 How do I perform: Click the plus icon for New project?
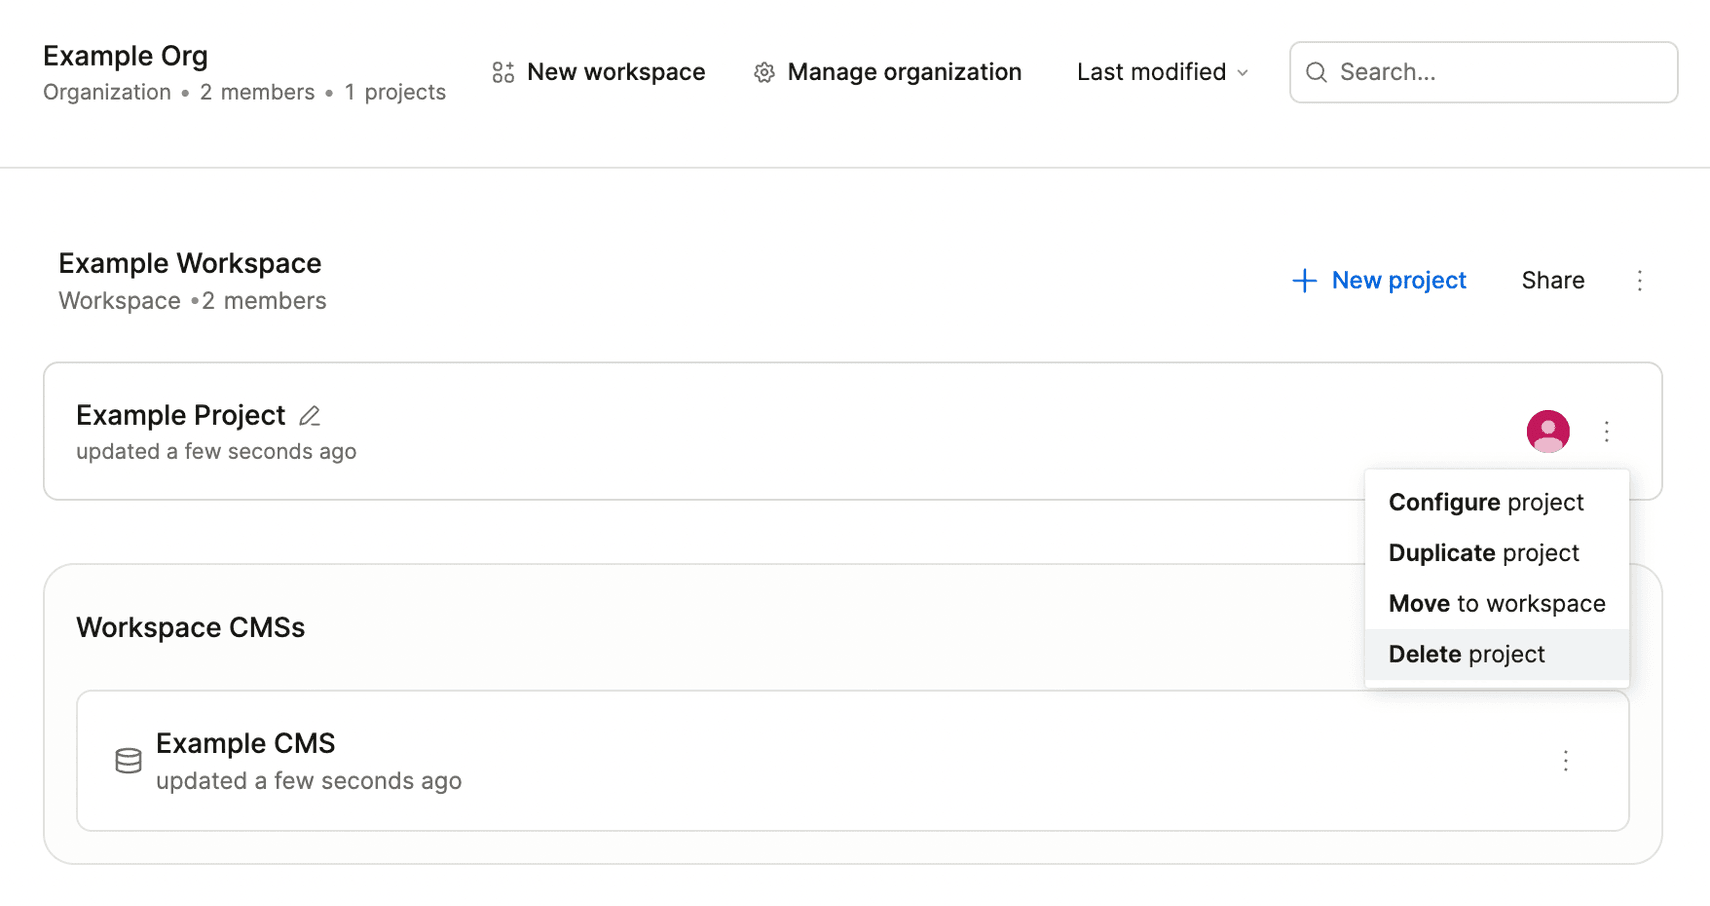pos(1304,281)
